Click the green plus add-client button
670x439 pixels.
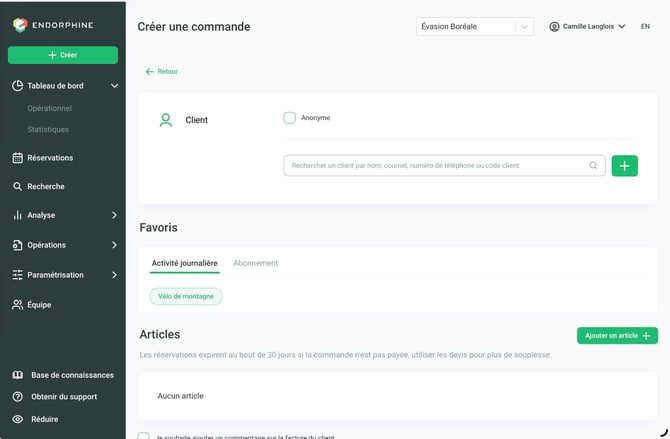(x=625, y=166)
